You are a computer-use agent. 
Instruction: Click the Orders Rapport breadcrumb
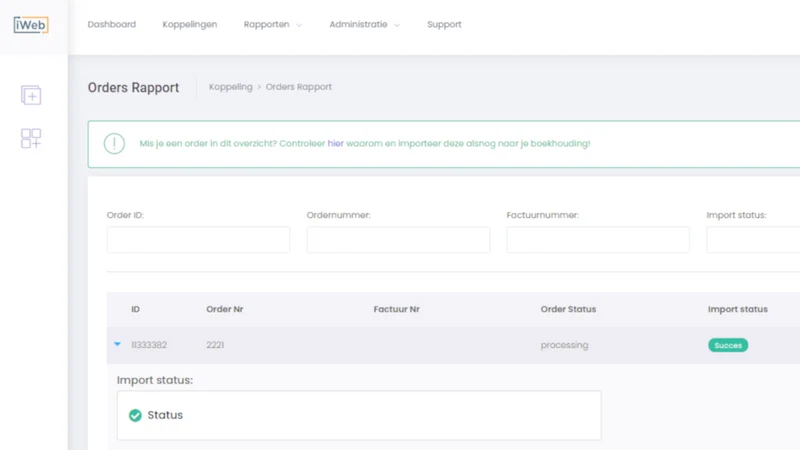coord(298,87)
